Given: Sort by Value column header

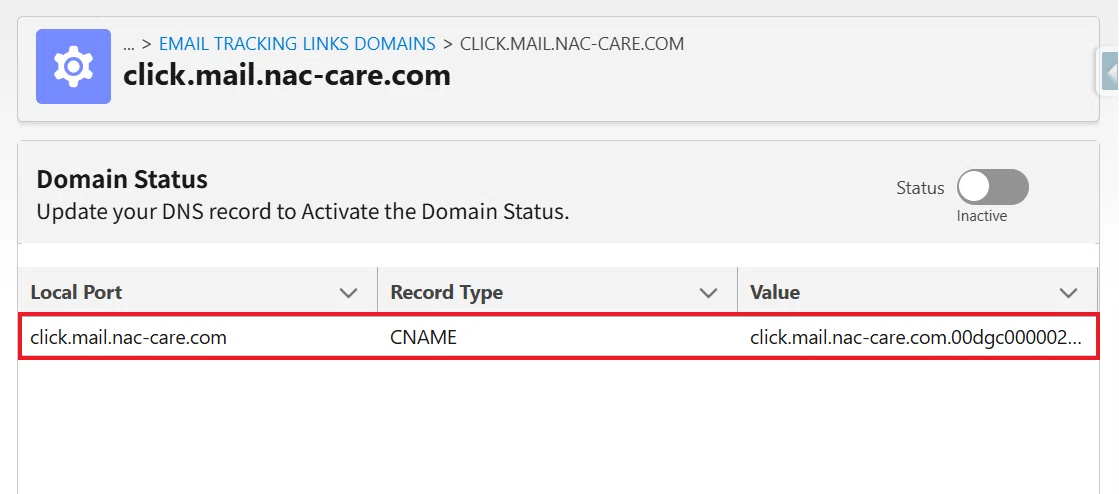Looking at the screenshot, I should (x=775, y=292).
